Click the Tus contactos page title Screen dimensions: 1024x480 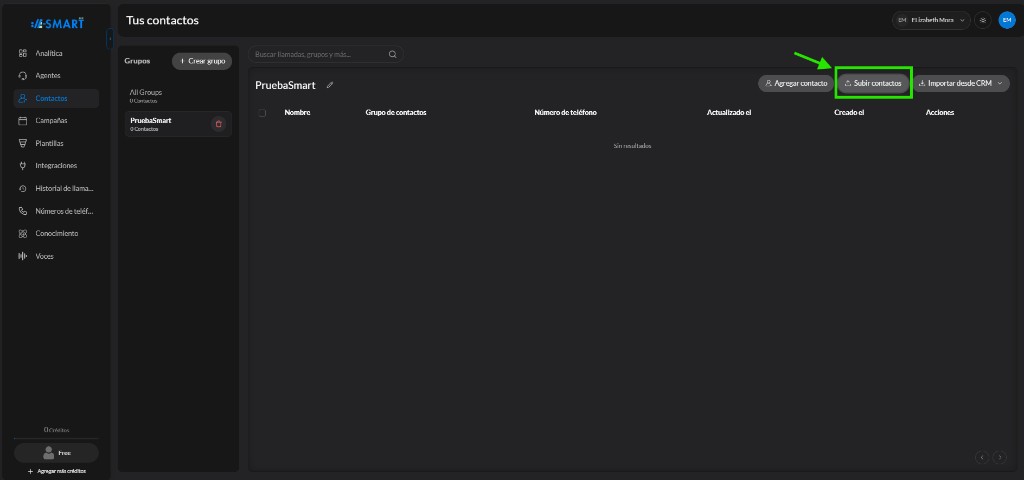162,20
